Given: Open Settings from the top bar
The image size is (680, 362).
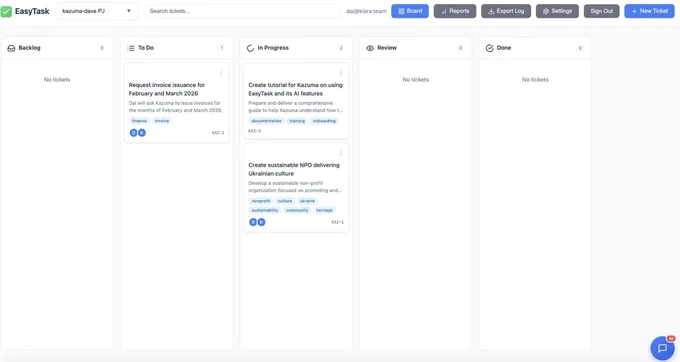Looking at the screenshot, I should [557, 11].
